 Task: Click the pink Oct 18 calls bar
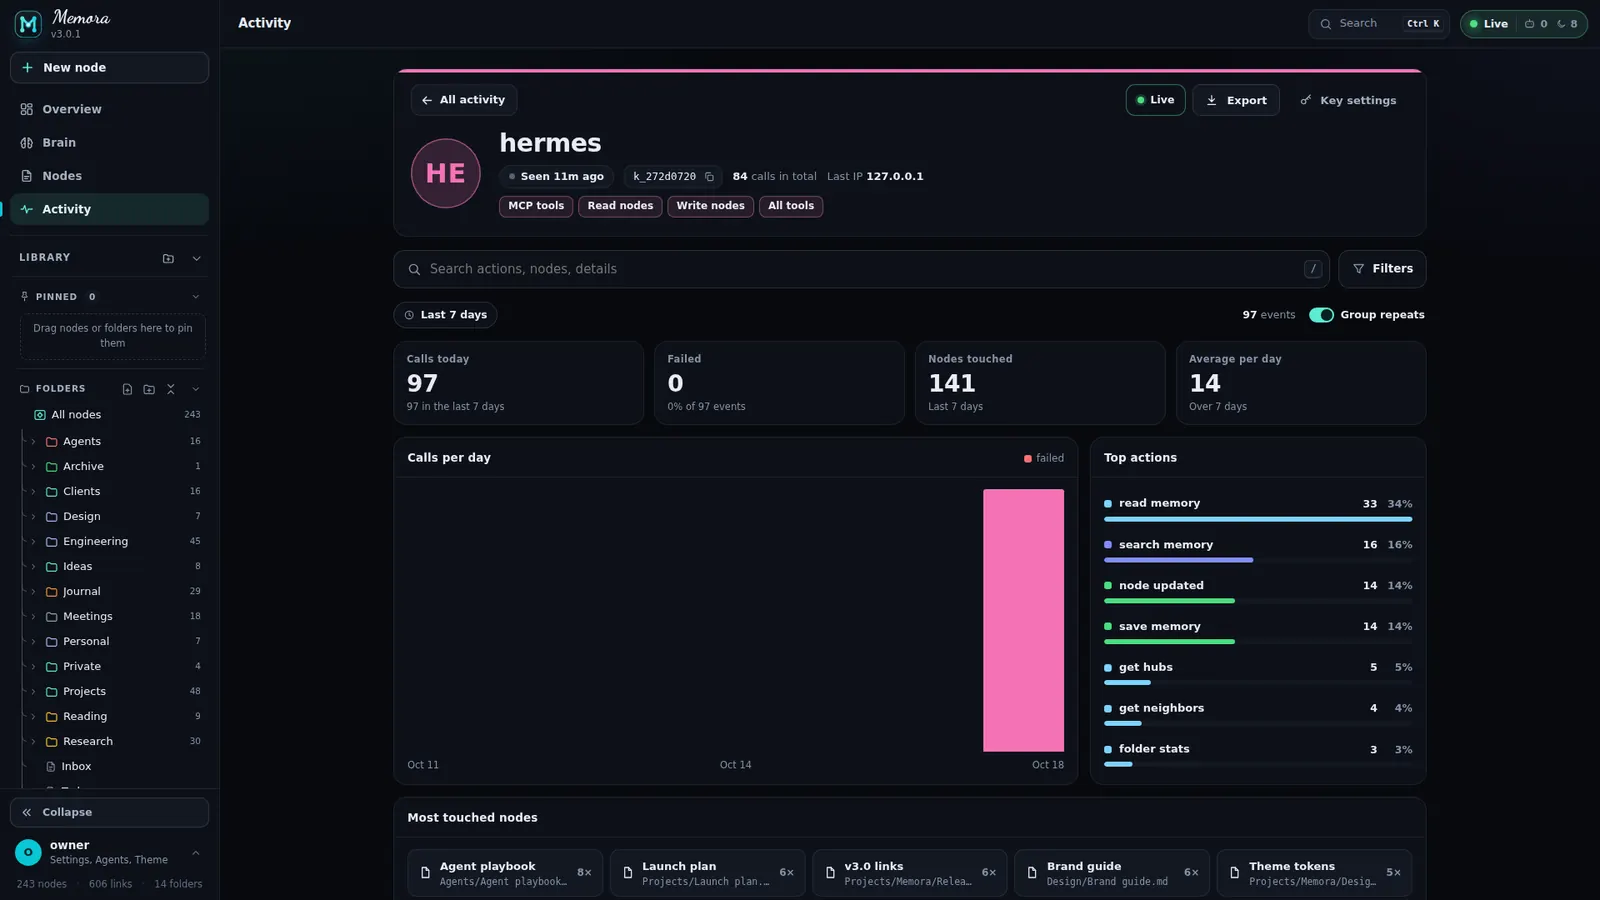tap(1023, 620)
